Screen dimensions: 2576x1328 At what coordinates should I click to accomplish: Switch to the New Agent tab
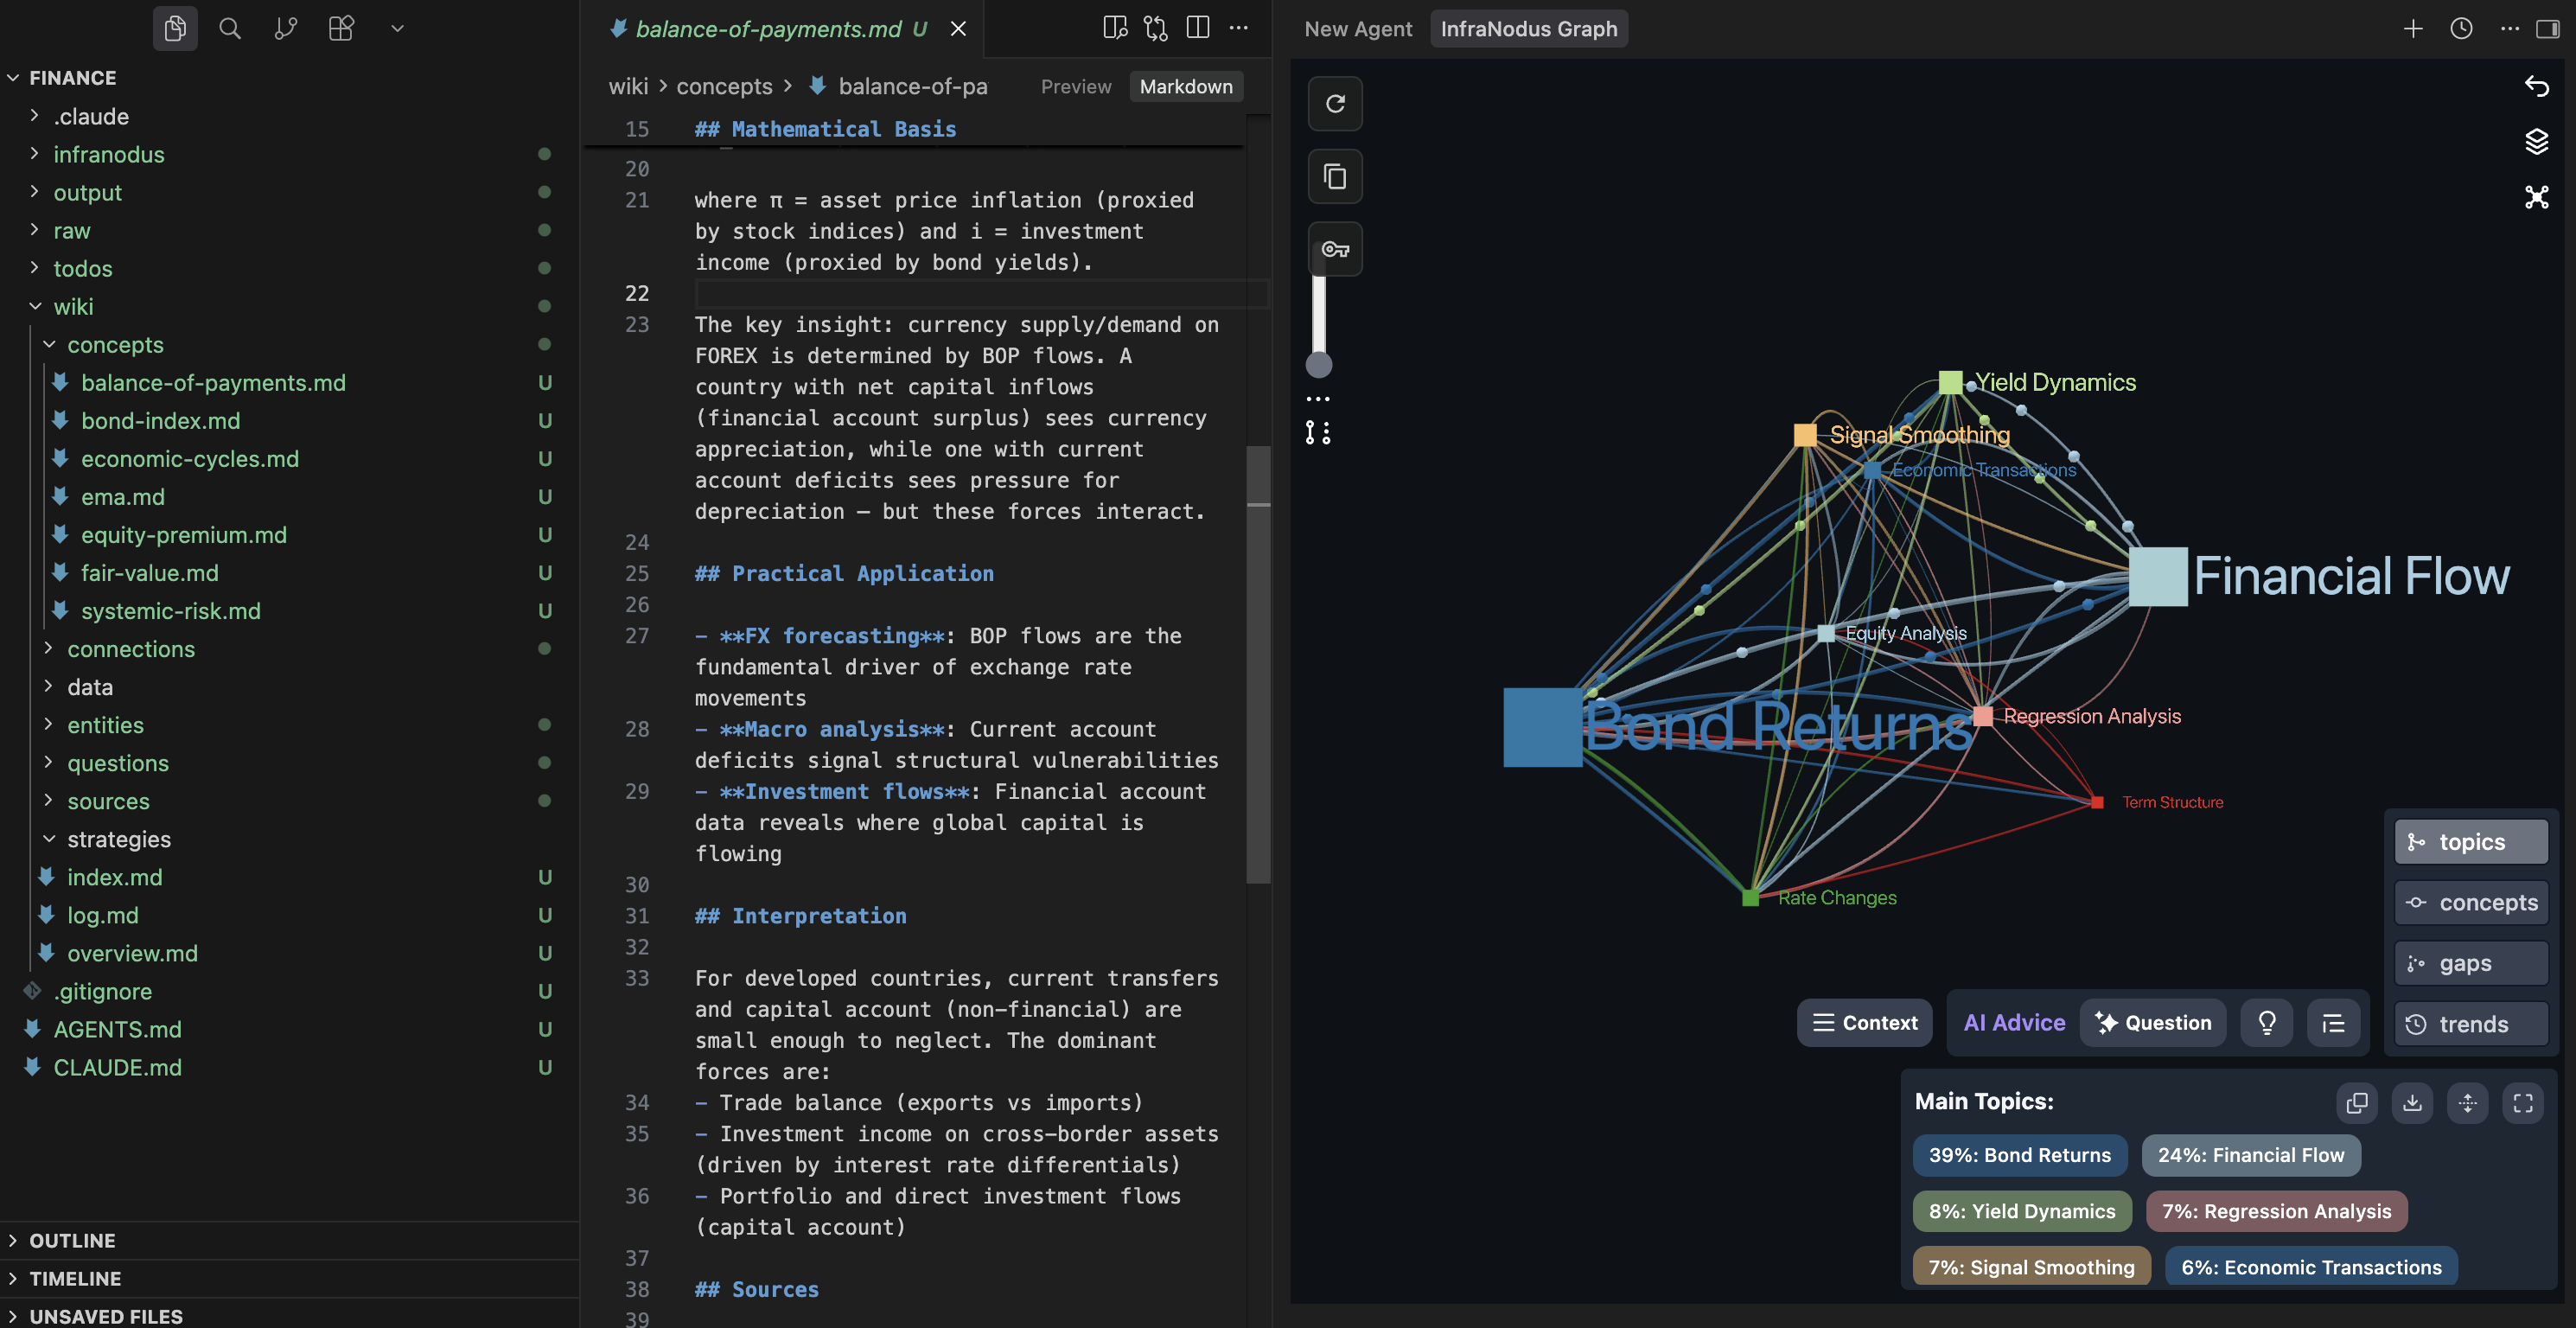pyautogui.click(x=1358, y=29)
